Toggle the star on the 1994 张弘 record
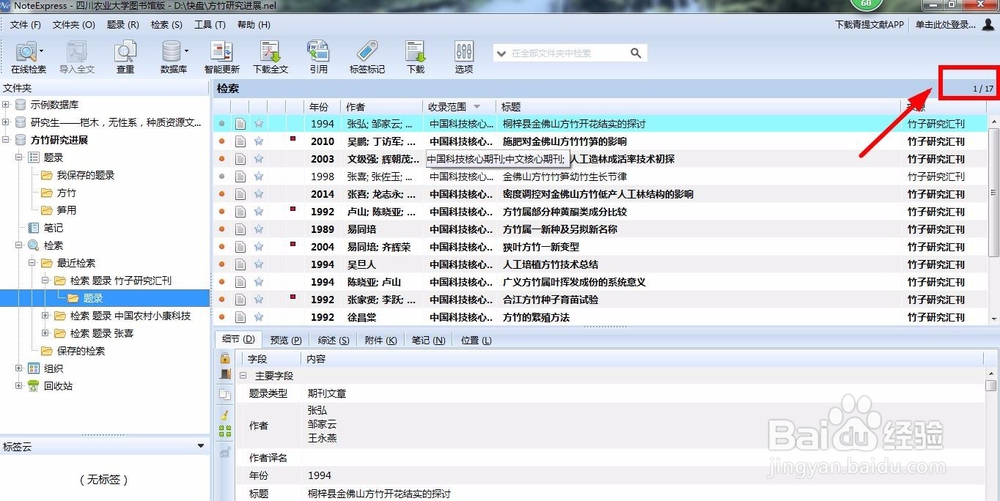Viewport: 1000px width, 501px height. click(x=258, y=124)
